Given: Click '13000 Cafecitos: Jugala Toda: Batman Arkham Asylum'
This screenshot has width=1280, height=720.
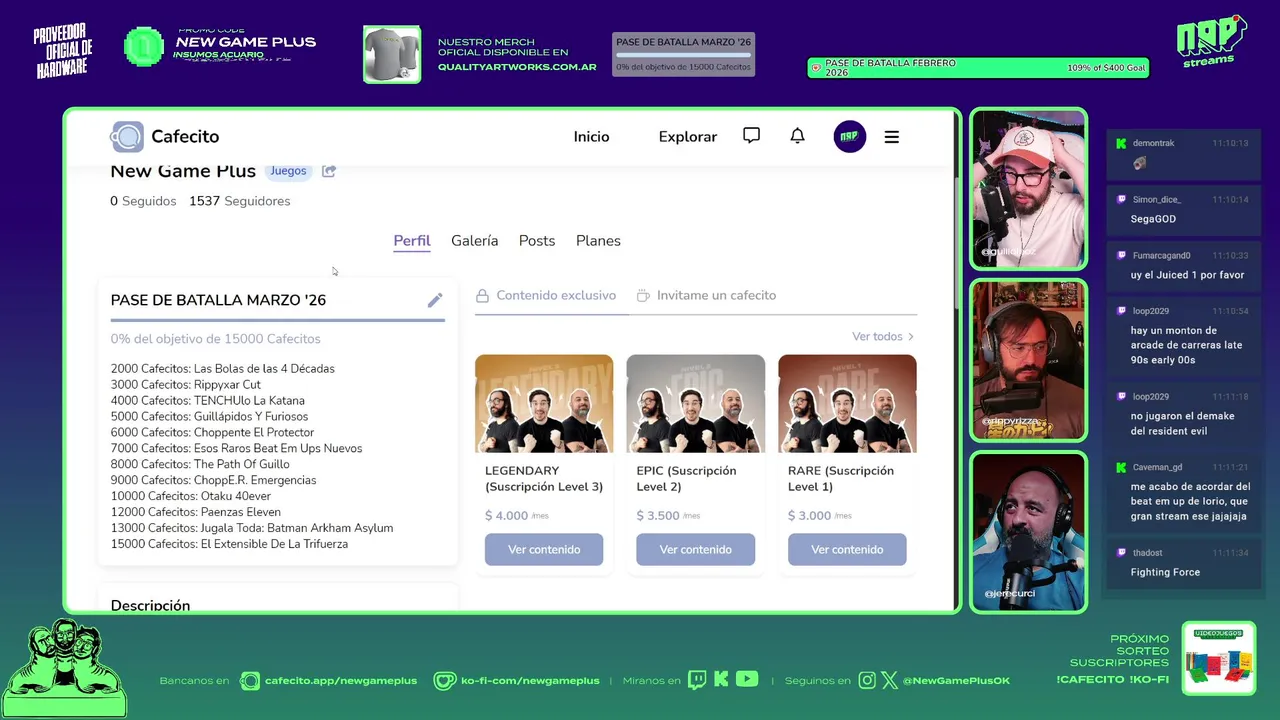Looking at the screenshot, I should [x=252, y=528].
